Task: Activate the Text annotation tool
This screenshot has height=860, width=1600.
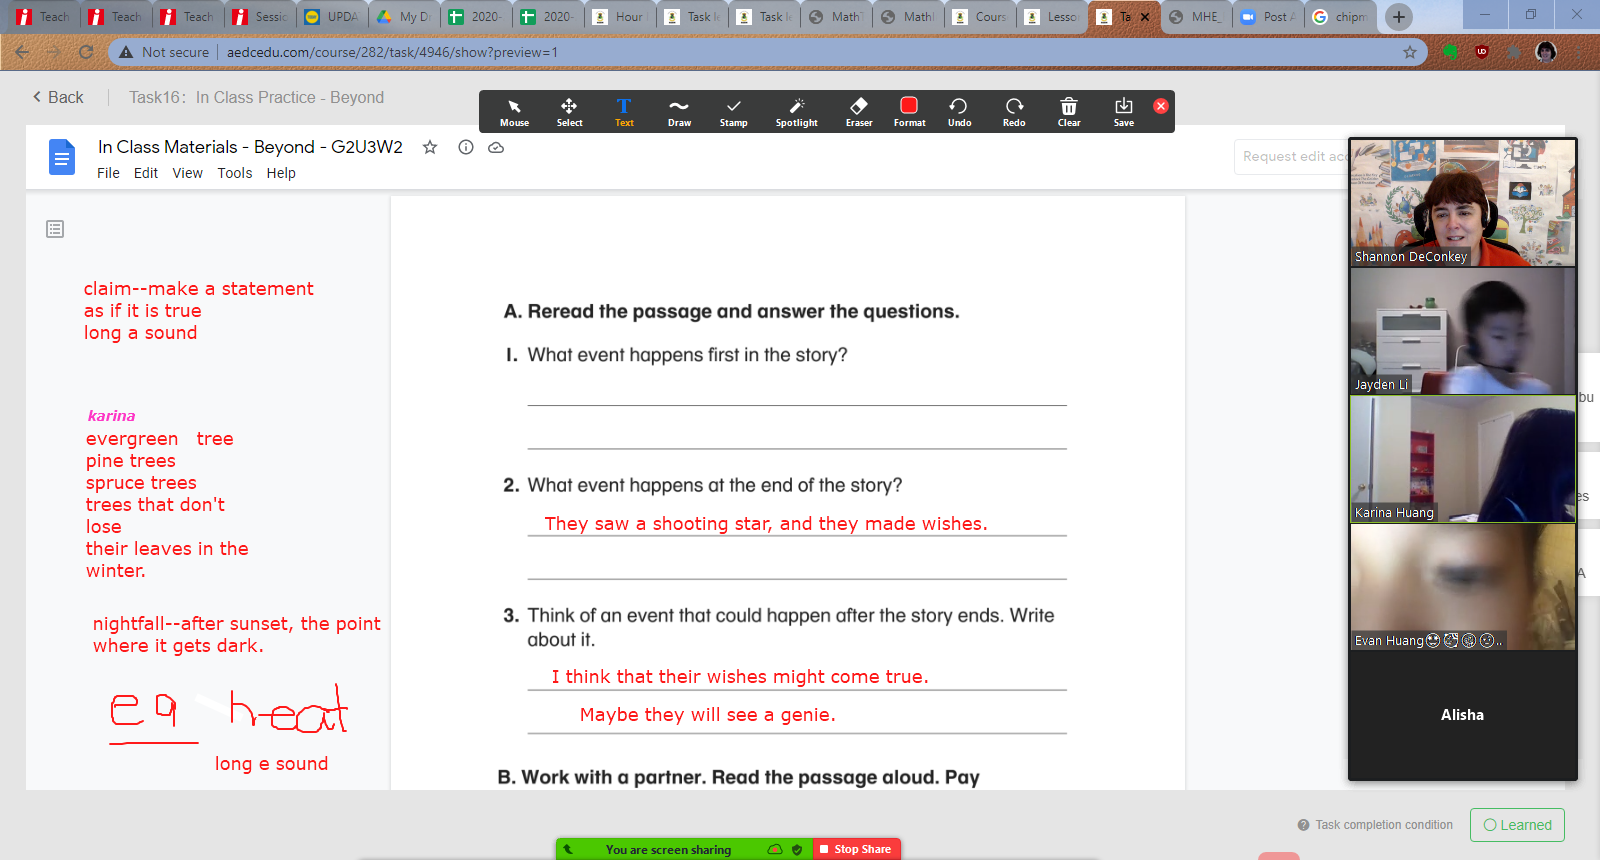Action: point(624,112)
